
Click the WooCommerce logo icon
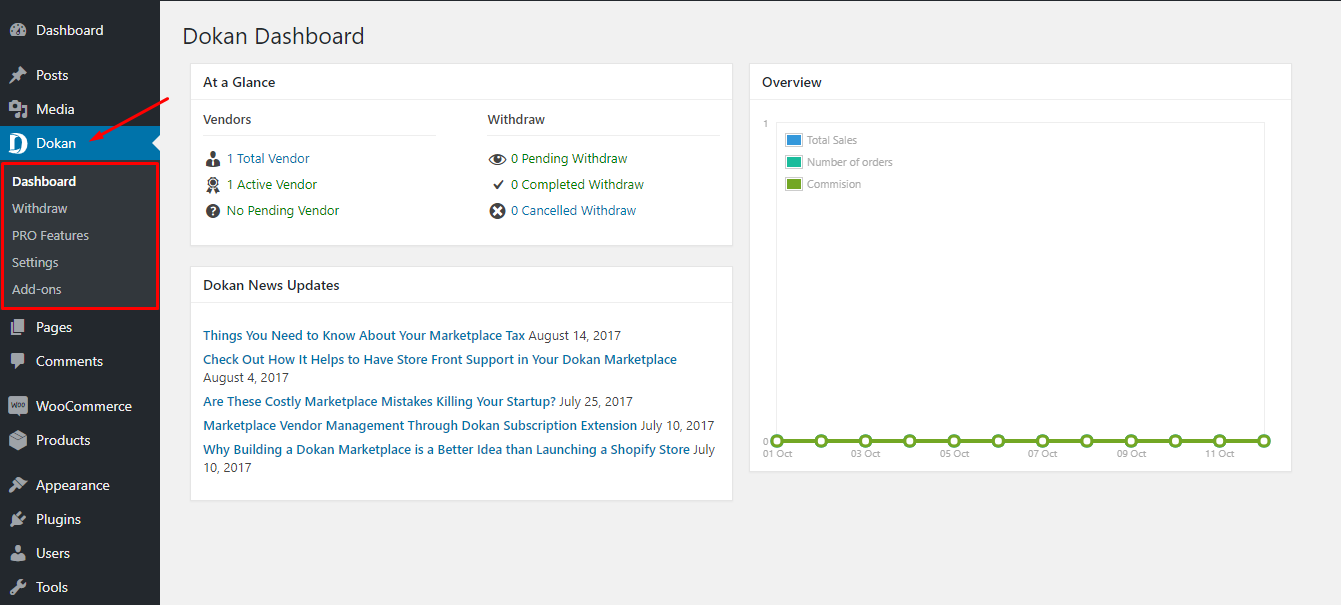click(x=18, y=406)
